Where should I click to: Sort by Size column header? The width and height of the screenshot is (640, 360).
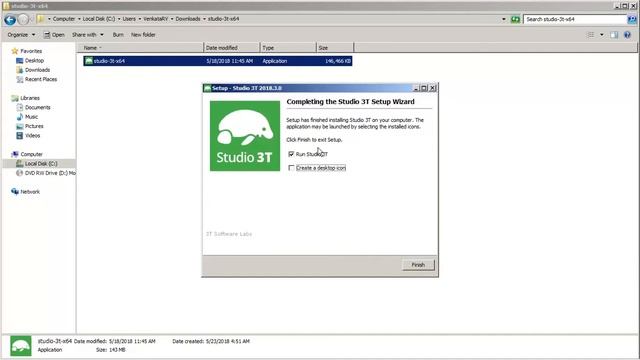335,48
